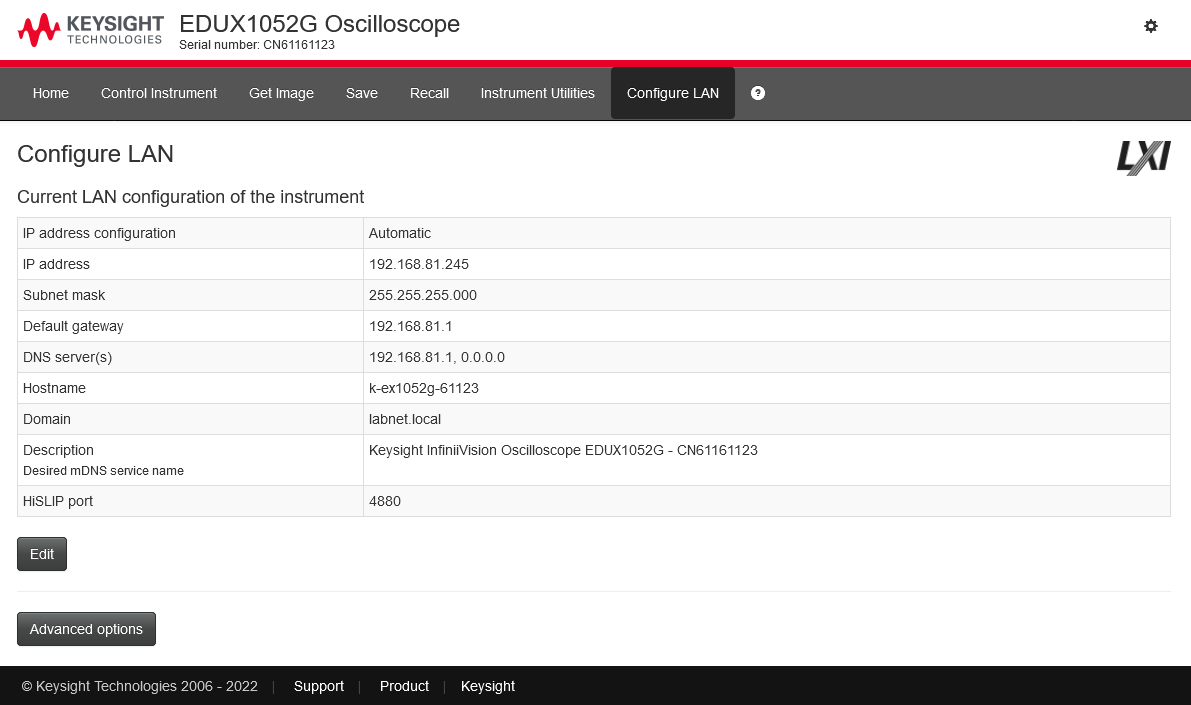Click default gateway value 192.168.81.1

point(410,327)
